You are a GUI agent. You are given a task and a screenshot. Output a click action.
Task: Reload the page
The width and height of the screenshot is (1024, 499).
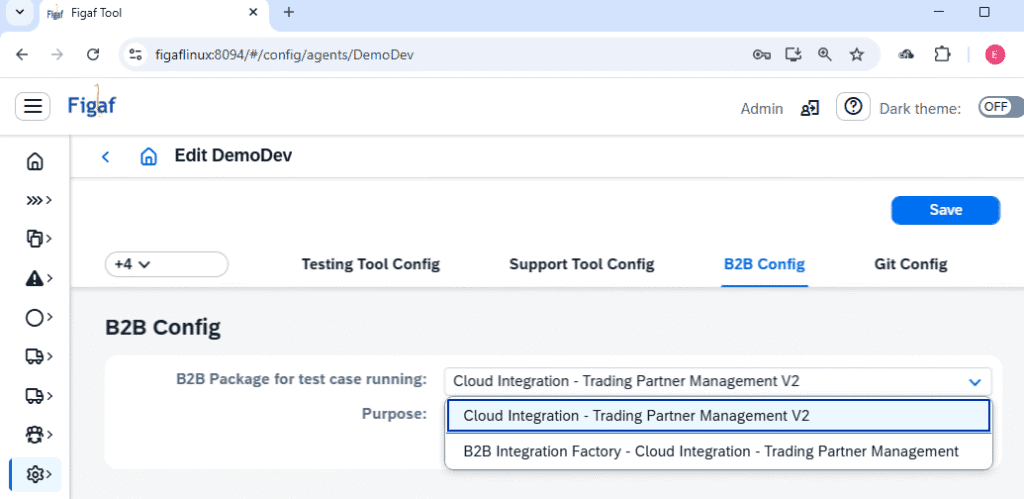(93, 55)
